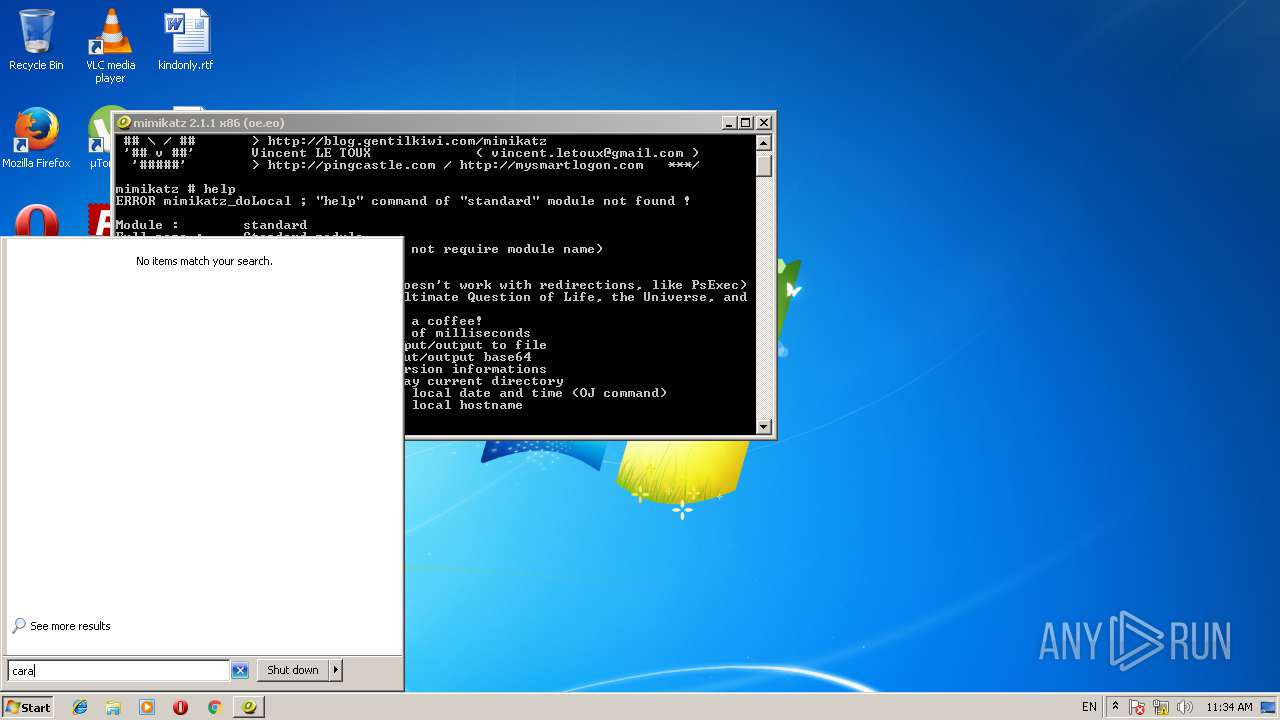Viewport: 1280px width, 720px height.
Task: Click the 'mimikatz # help' command line
Action: pos(176,189)
